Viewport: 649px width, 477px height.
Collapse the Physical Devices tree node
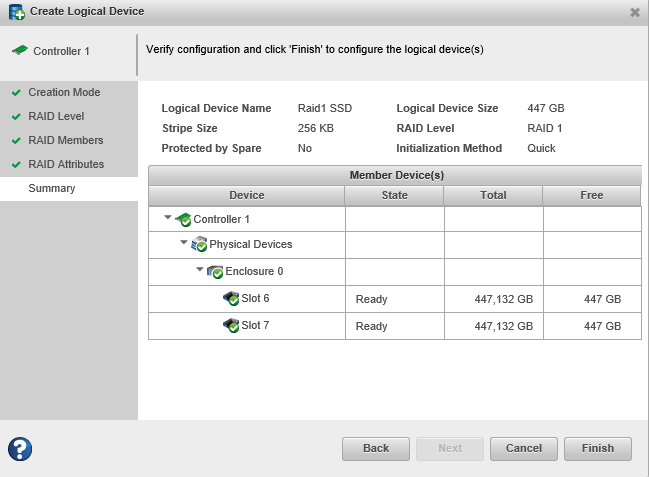click(183, 243)
